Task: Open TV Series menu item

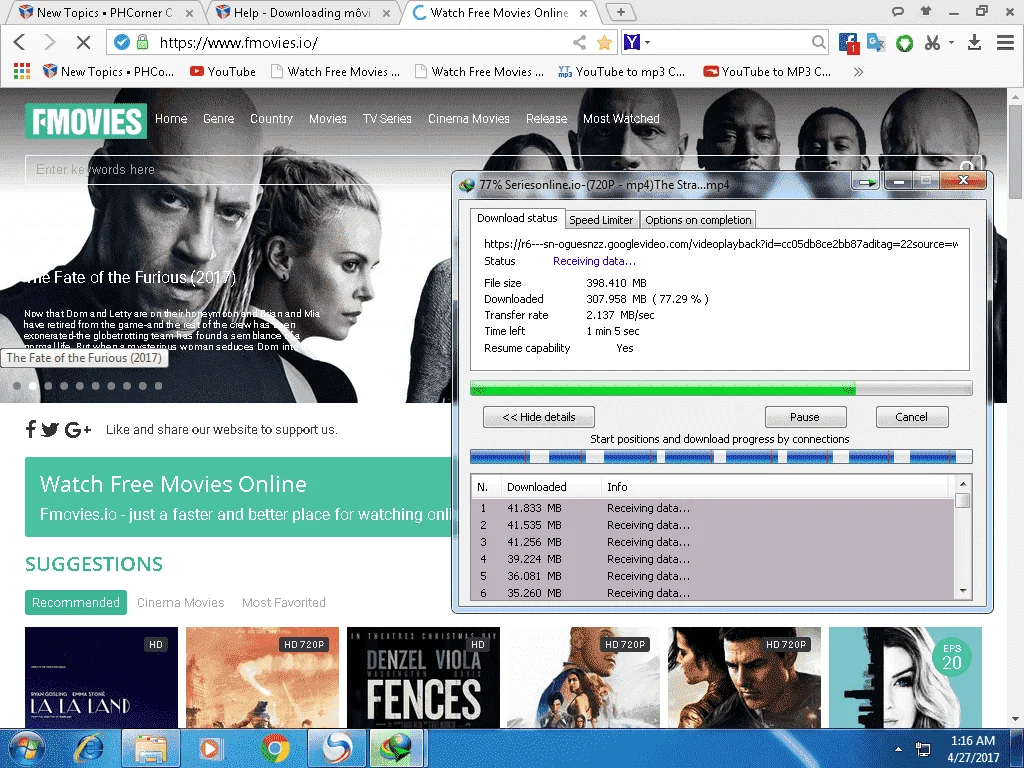Action: point(387,119)
